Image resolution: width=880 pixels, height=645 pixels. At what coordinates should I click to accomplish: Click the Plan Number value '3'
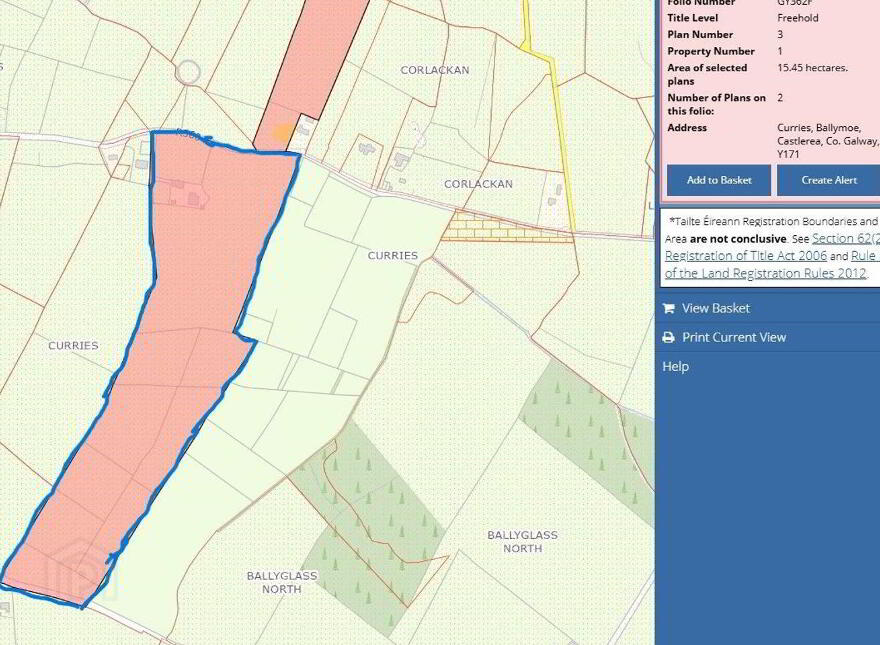pos(780,35)
